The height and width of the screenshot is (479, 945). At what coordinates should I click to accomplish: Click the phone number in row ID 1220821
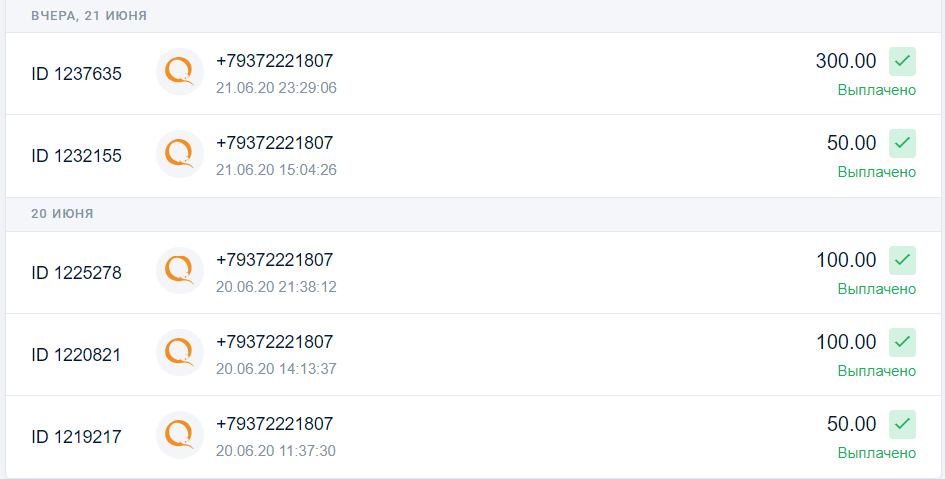tap(274, 342)
